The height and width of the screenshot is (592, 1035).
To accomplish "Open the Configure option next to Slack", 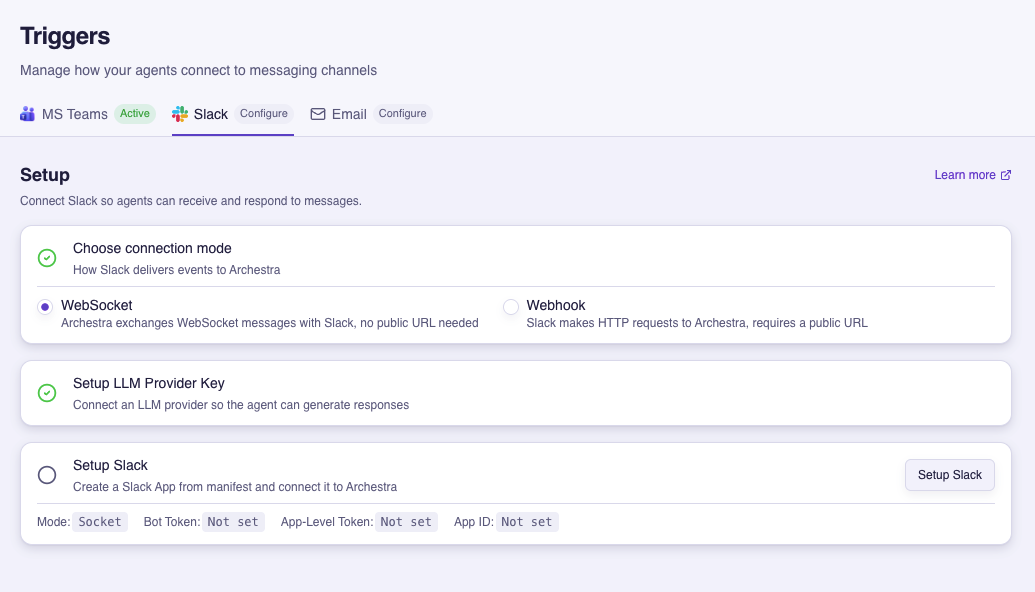I will pyautogui.click(x=264, y=113).
